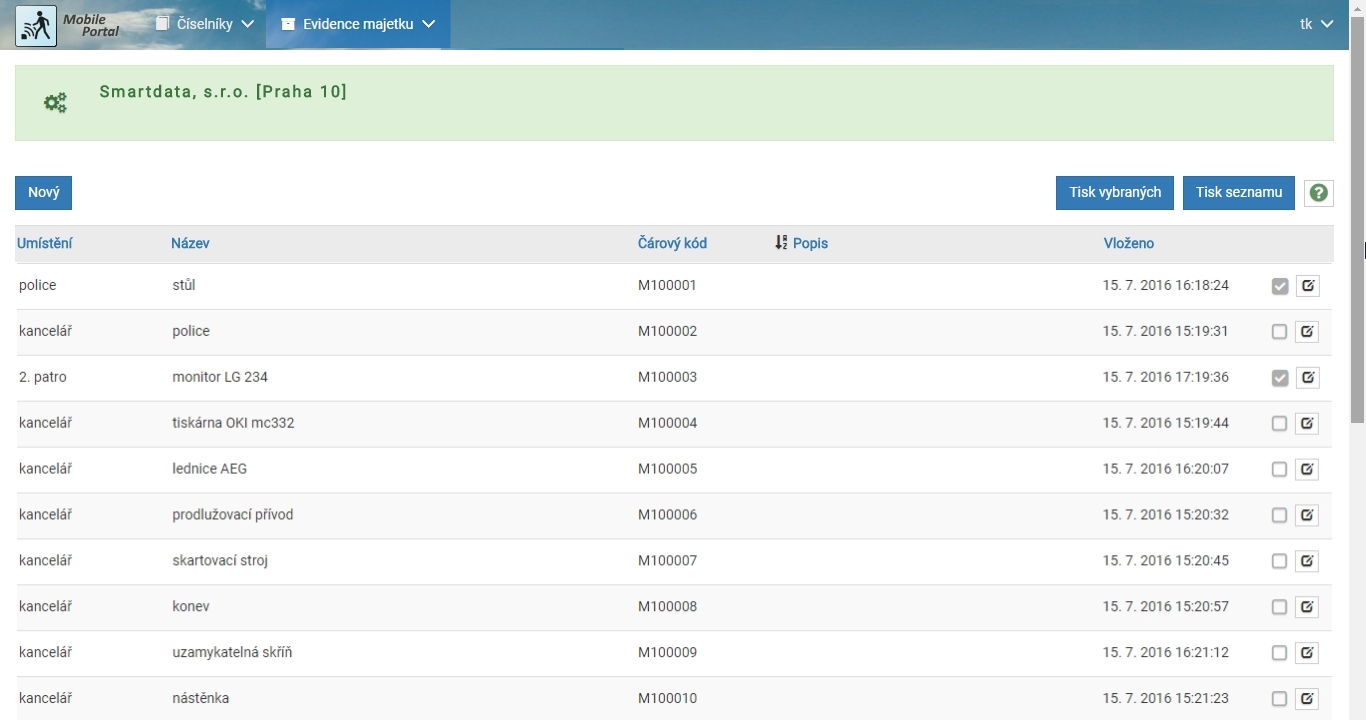
Task: Click the sort icon next to Popis
Action: (781, 243)
